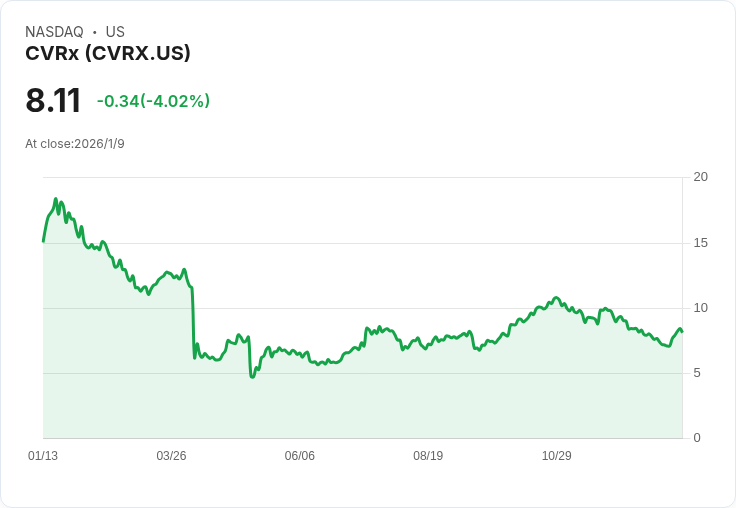Click the 5 y-axis value label
The width and height of the screenshot is (736, 508).
pos(698,373)
